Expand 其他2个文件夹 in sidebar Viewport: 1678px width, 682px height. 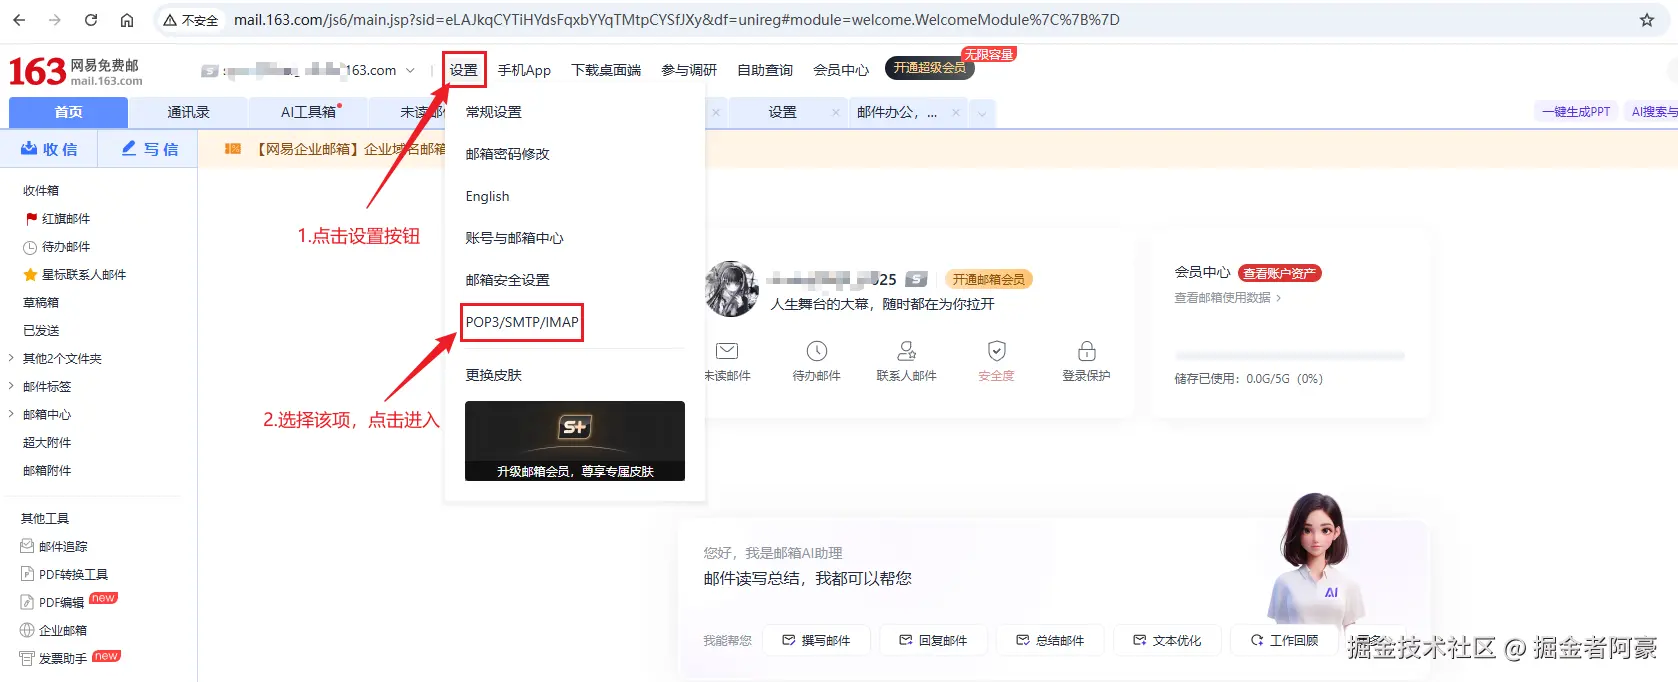click(11, 358)
